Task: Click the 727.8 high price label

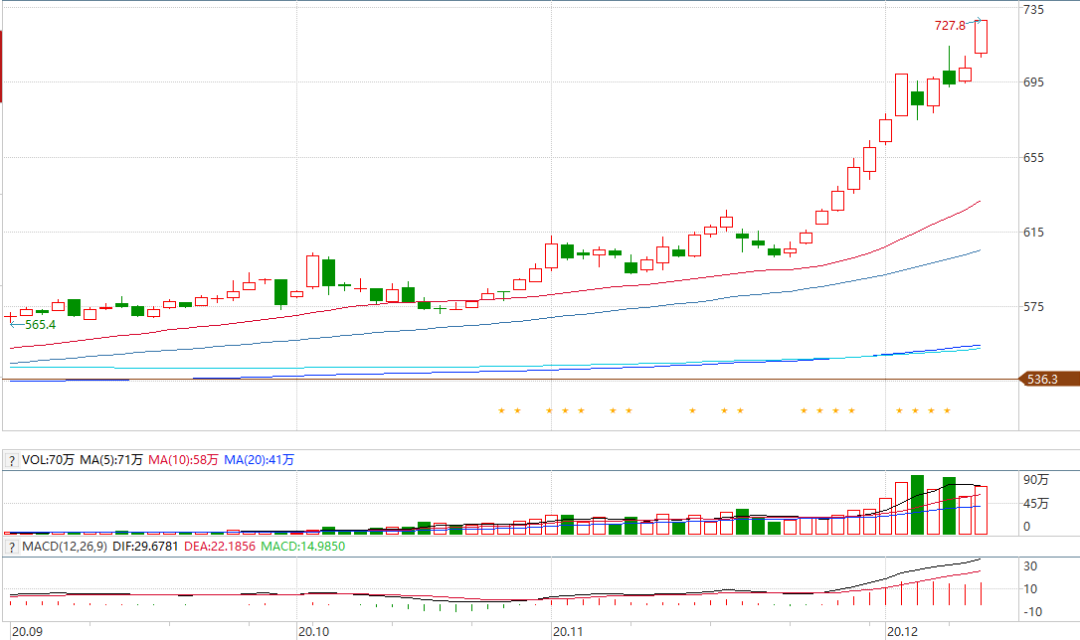Action: 950,25
